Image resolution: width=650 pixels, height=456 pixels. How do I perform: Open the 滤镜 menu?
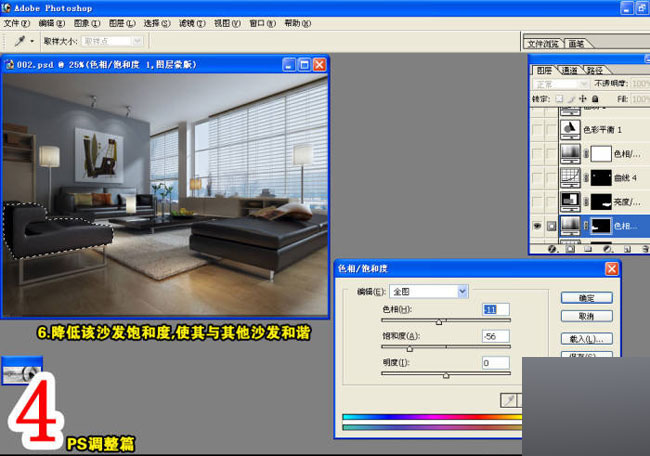tap(192, 23)
